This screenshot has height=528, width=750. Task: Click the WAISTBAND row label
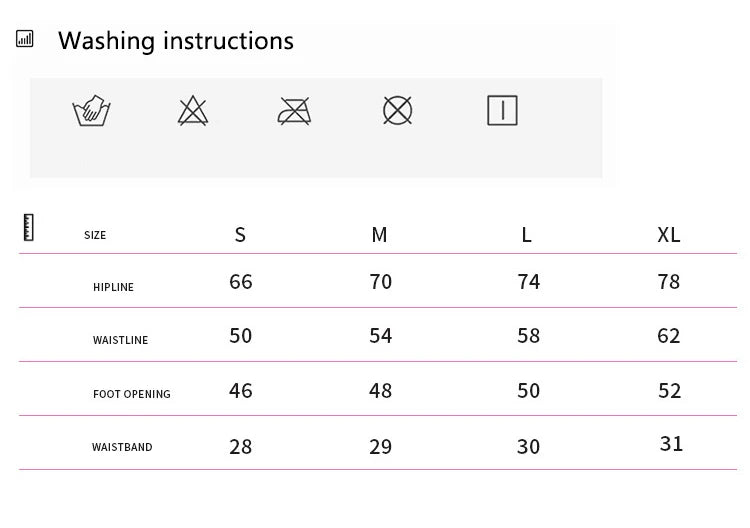[122, 448]
